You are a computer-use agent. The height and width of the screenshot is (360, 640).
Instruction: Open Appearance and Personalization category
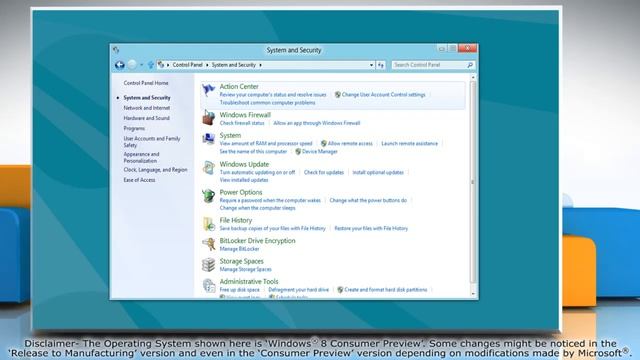[x=141, y=157]
